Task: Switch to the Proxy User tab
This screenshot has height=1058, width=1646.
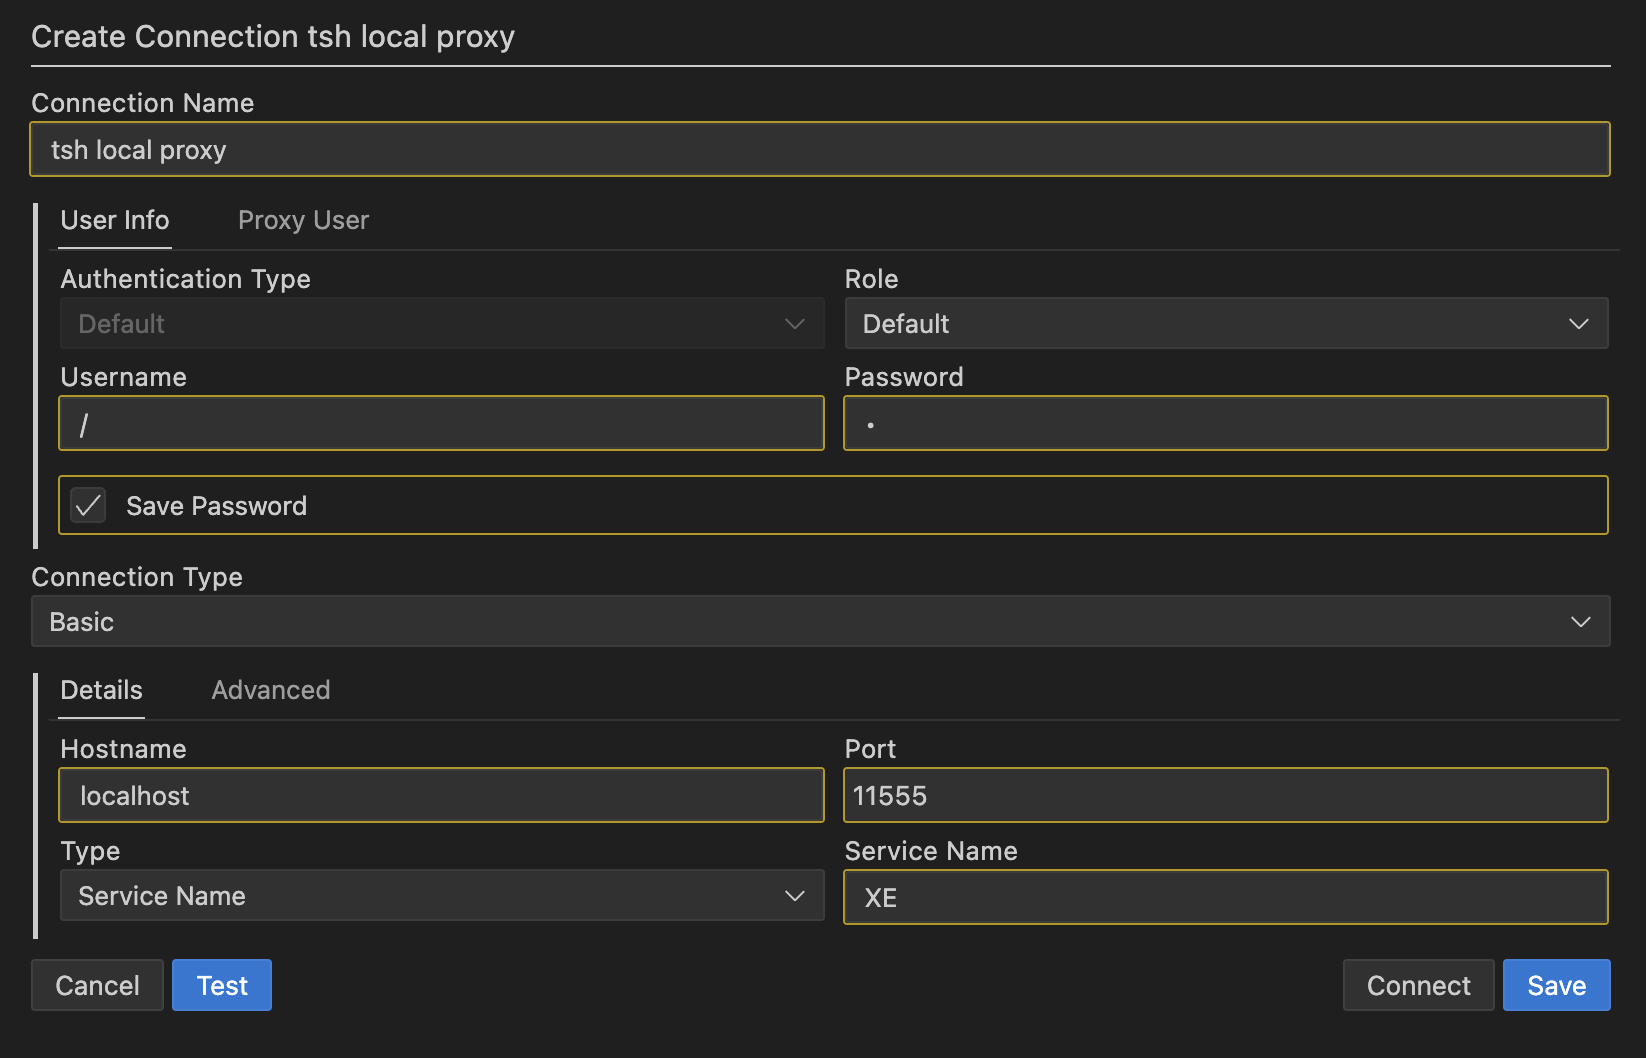Action: 303,220
